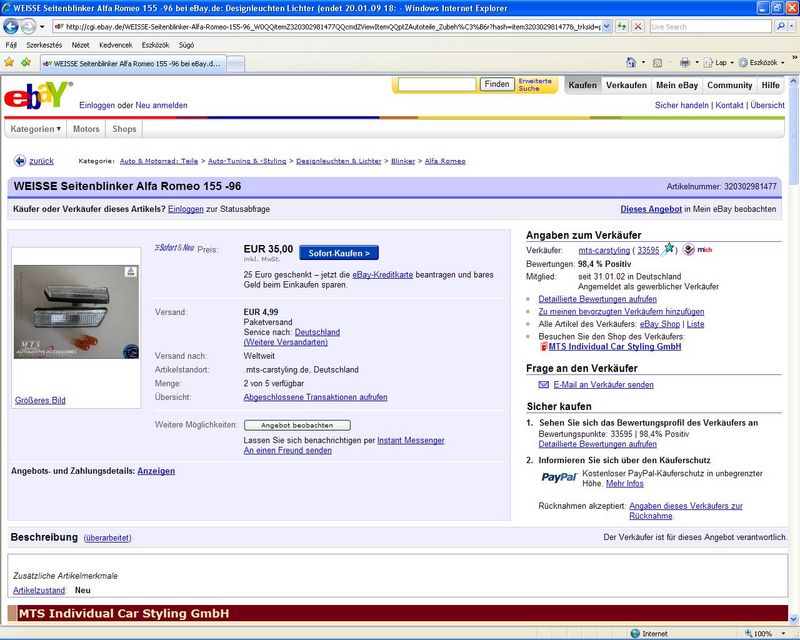Go back with the browser Back arrow
Image resolution: width=800 pixels, height=640 pixels.
click(11, 26)
